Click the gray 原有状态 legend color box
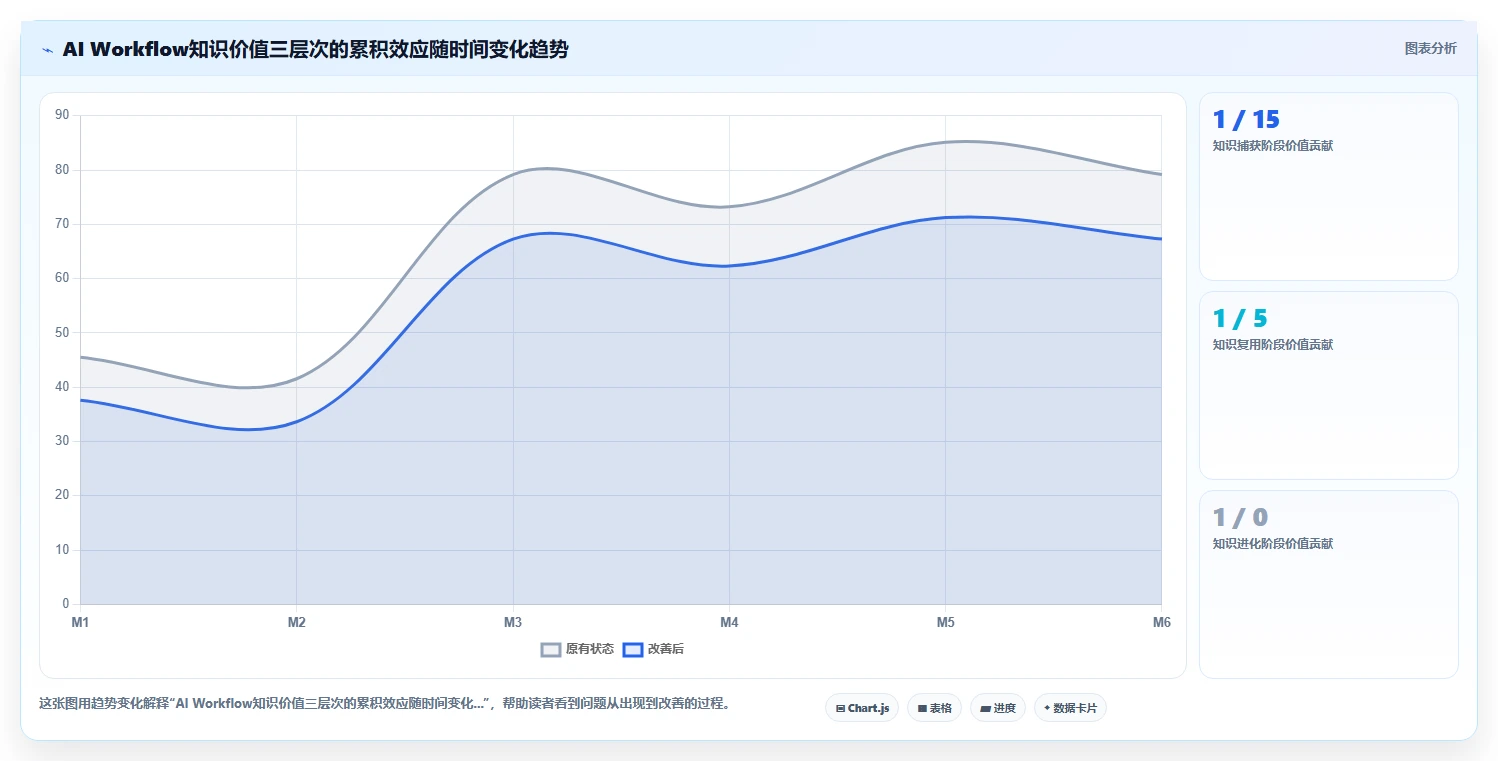Viewport: 1498px width, 761px height. coord(551,649)
